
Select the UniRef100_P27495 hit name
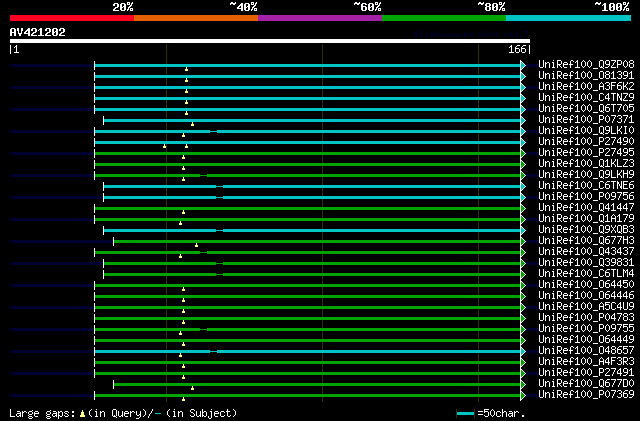586,153
